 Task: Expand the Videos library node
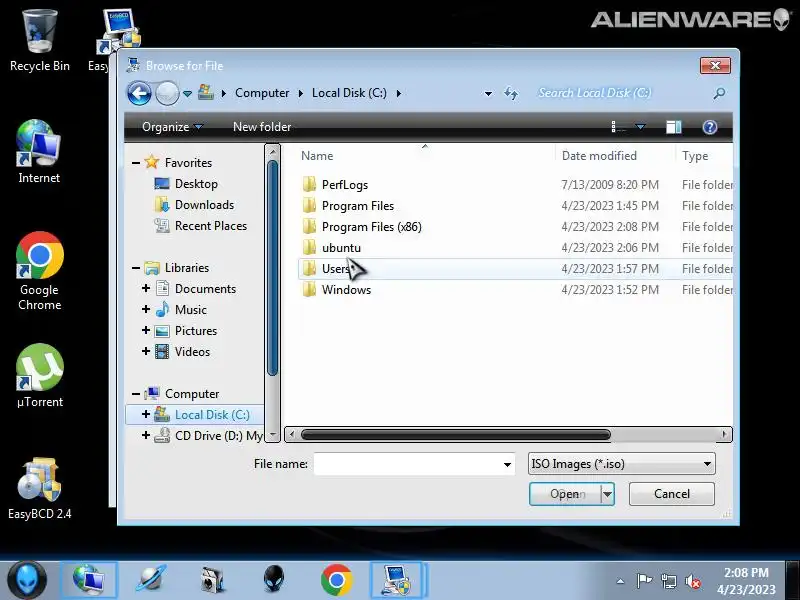click(x=146, y=352)
